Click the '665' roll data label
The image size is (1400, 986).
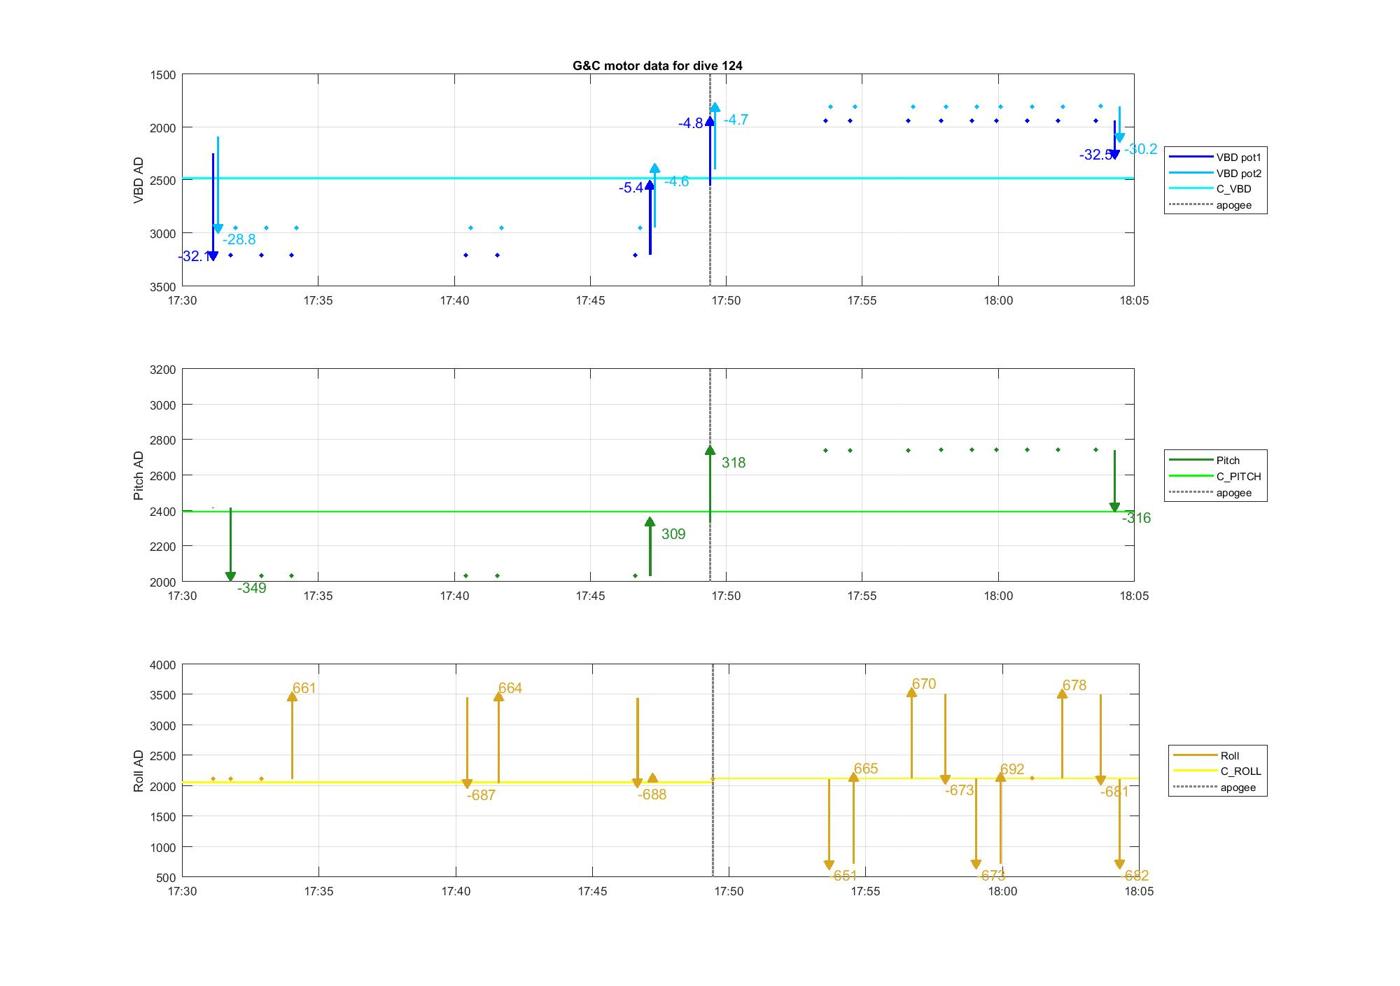(x=866, y=769)
